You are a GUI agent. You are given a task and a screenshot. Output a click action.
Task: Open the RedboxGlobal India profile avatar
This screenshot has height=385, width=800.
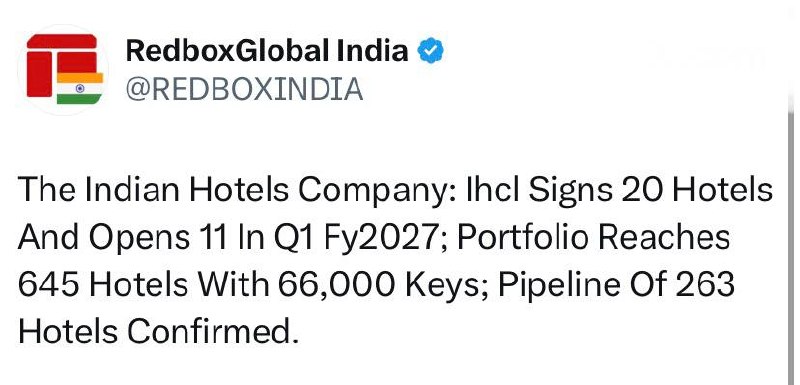click(63, 70)
